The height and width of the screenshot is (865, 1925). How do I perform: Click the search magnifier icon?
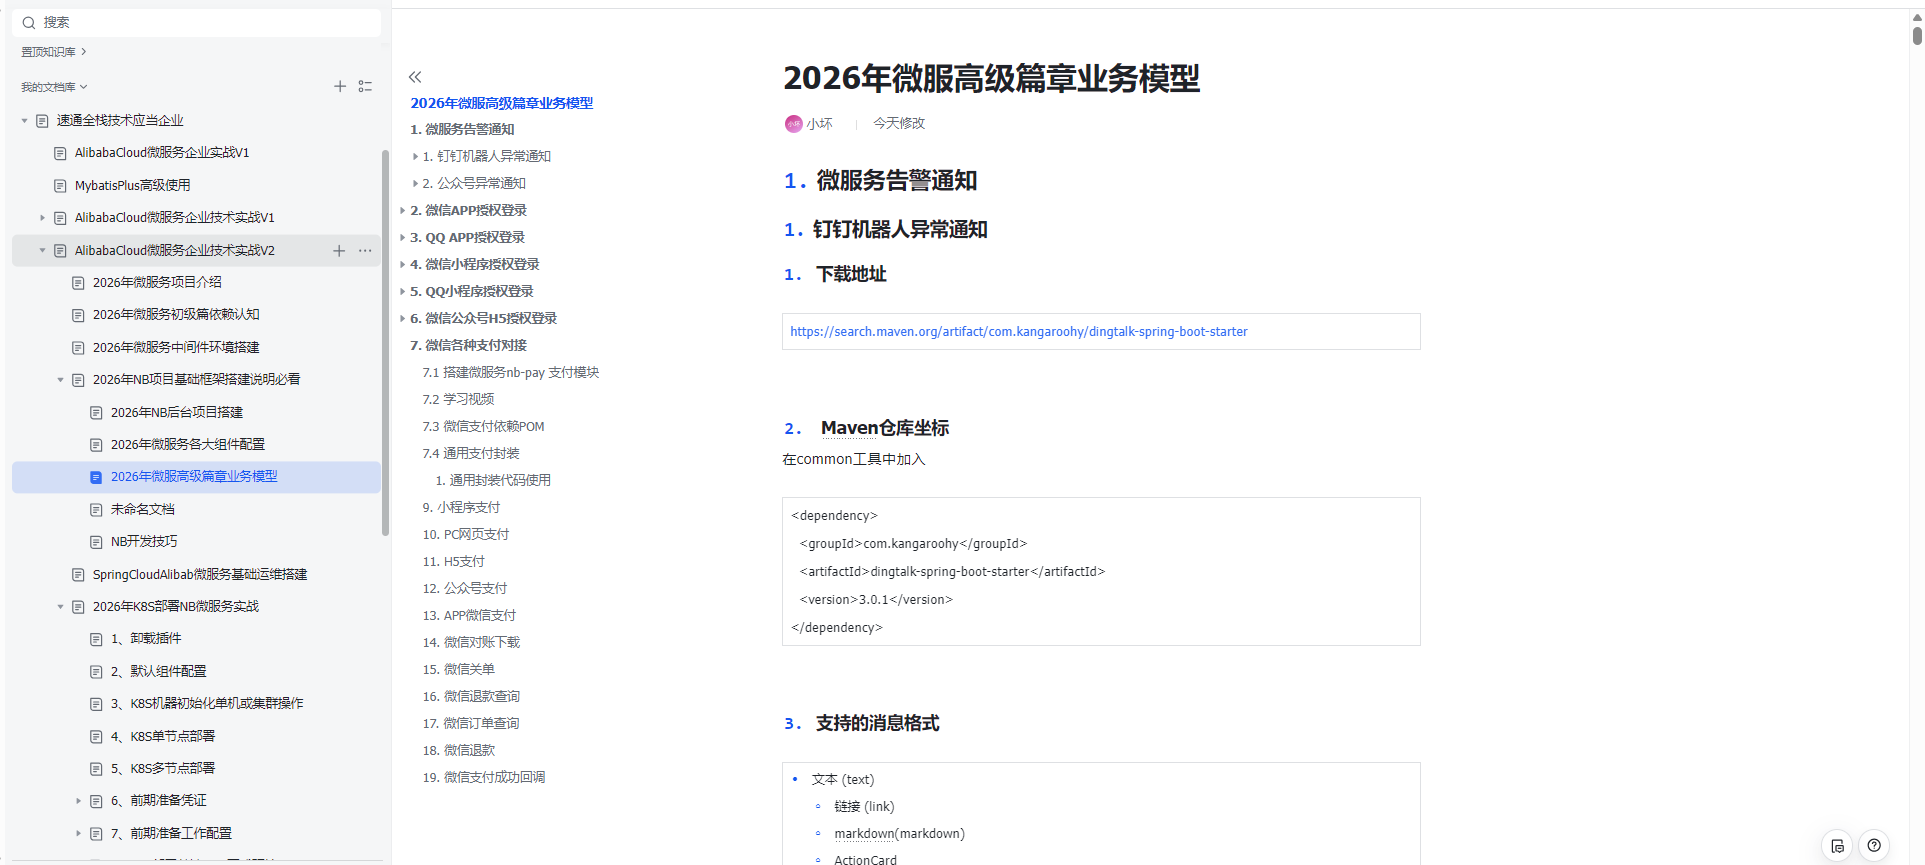coord(29,23)
